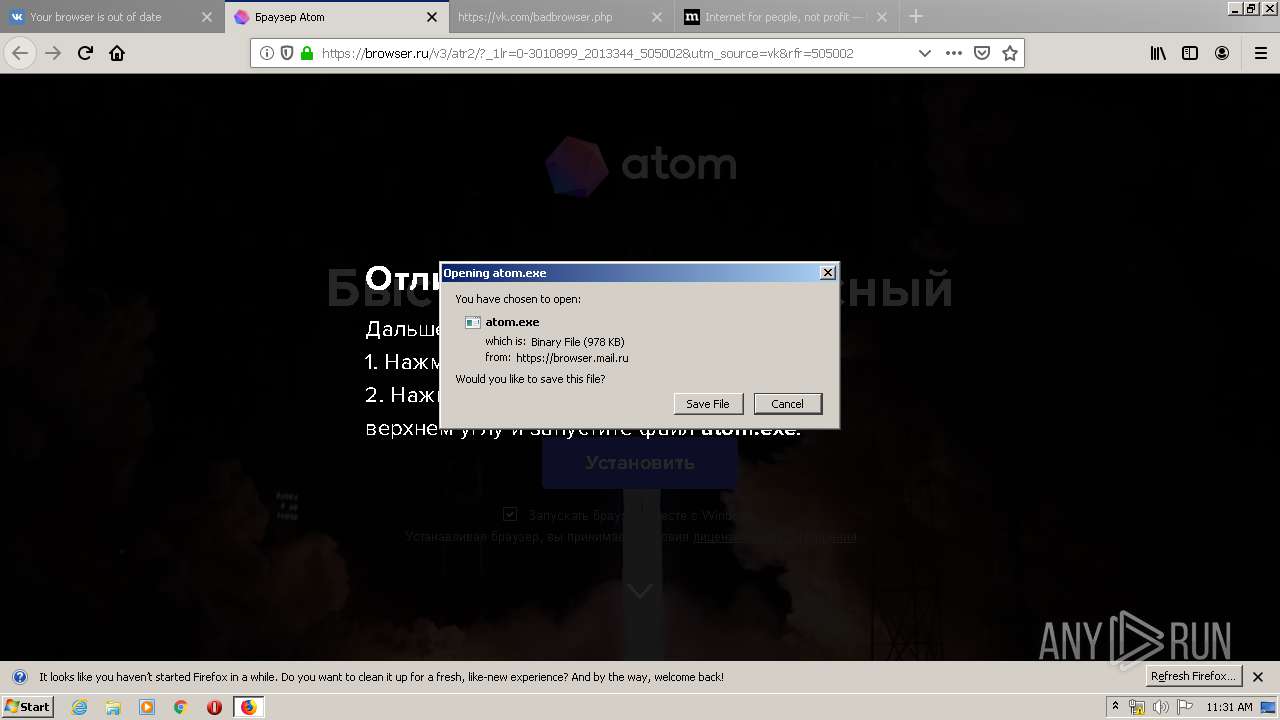Select the Браузер Atom tab

click(336, 17)
